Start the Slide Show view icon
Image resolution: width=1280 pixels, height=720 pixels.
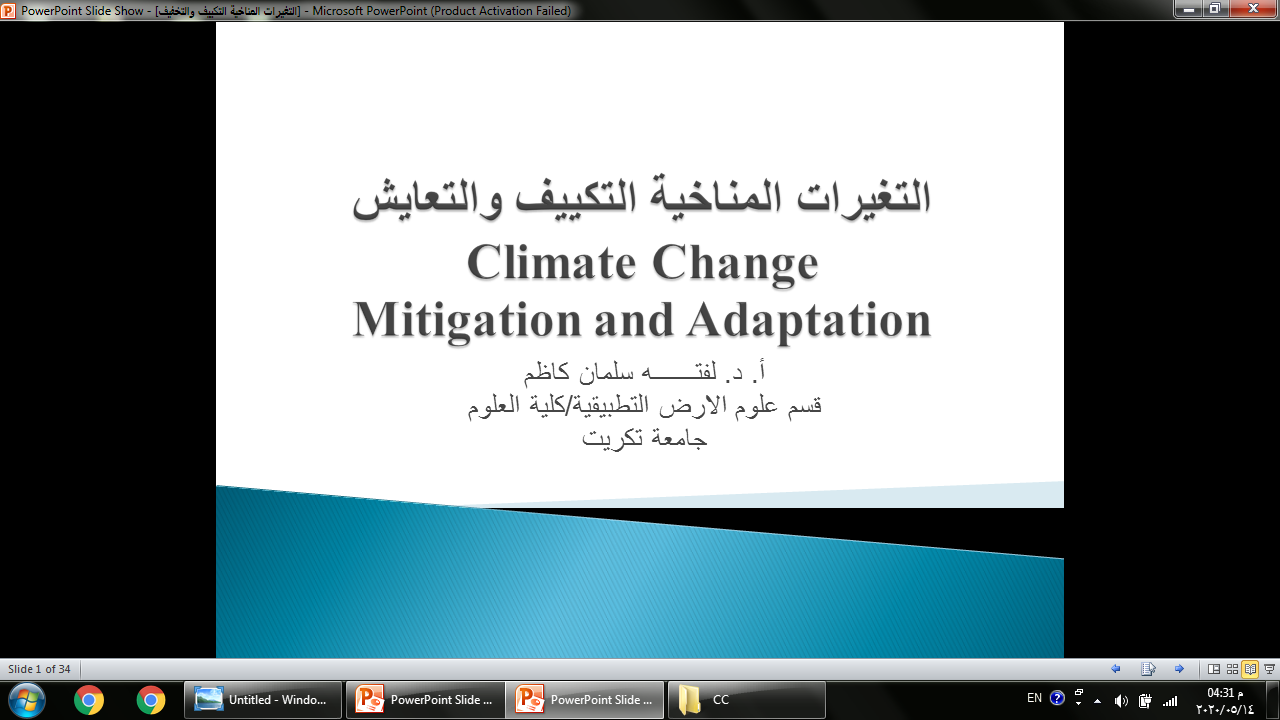1270,668
